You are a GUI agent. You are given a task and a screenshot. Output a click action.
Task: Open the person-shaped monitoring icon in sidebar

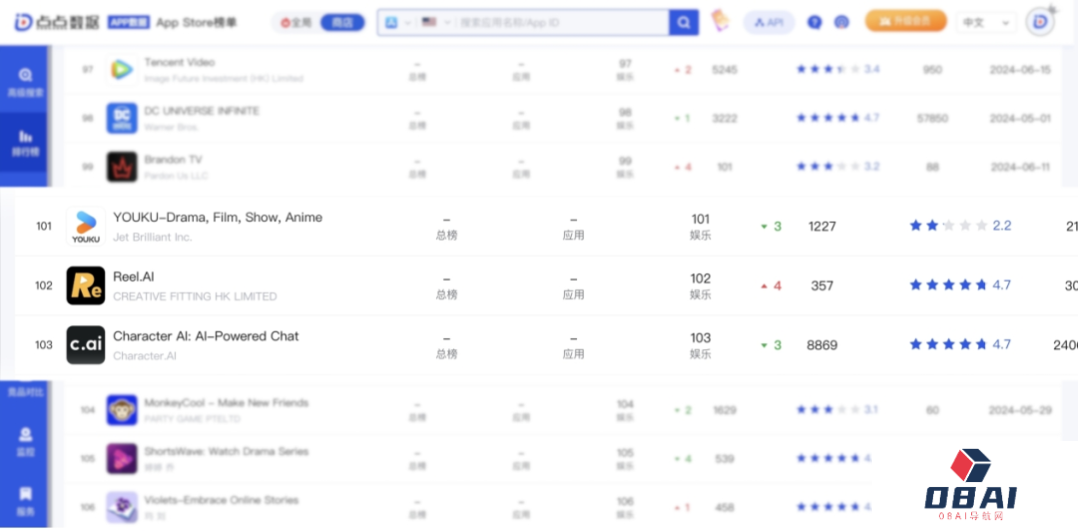pyautogui.click(x=25, y=434)
